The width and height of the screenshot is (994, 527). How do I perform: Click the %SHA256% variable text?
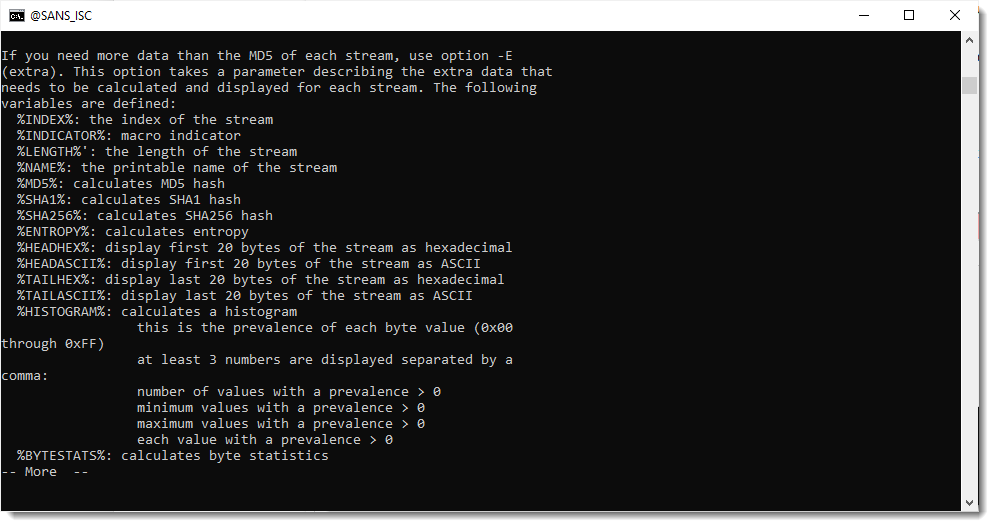click(52, 216)
